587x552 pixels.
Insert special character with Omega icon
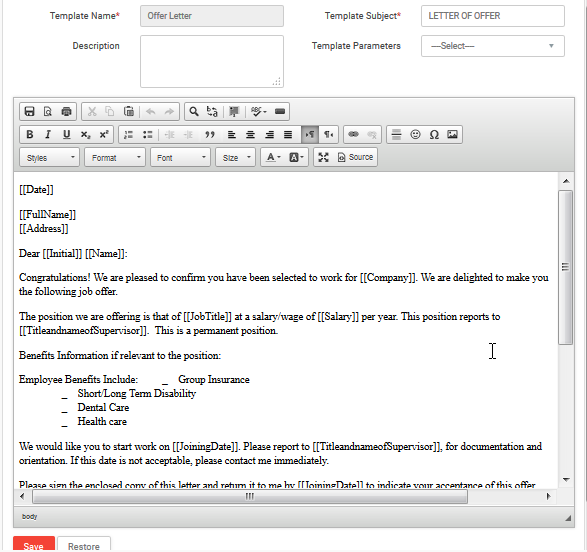(434, 134)
